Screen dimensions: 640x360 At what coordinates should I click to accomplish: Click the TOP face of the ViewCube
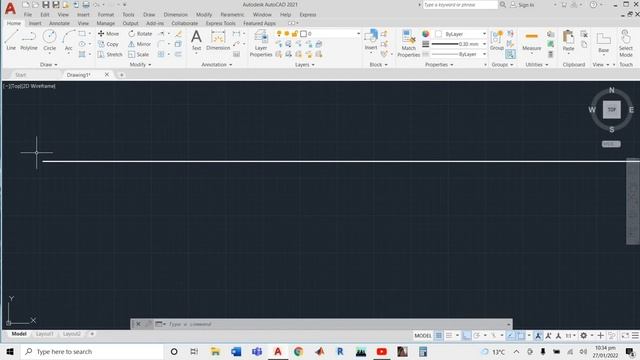(x=611, y=109)
